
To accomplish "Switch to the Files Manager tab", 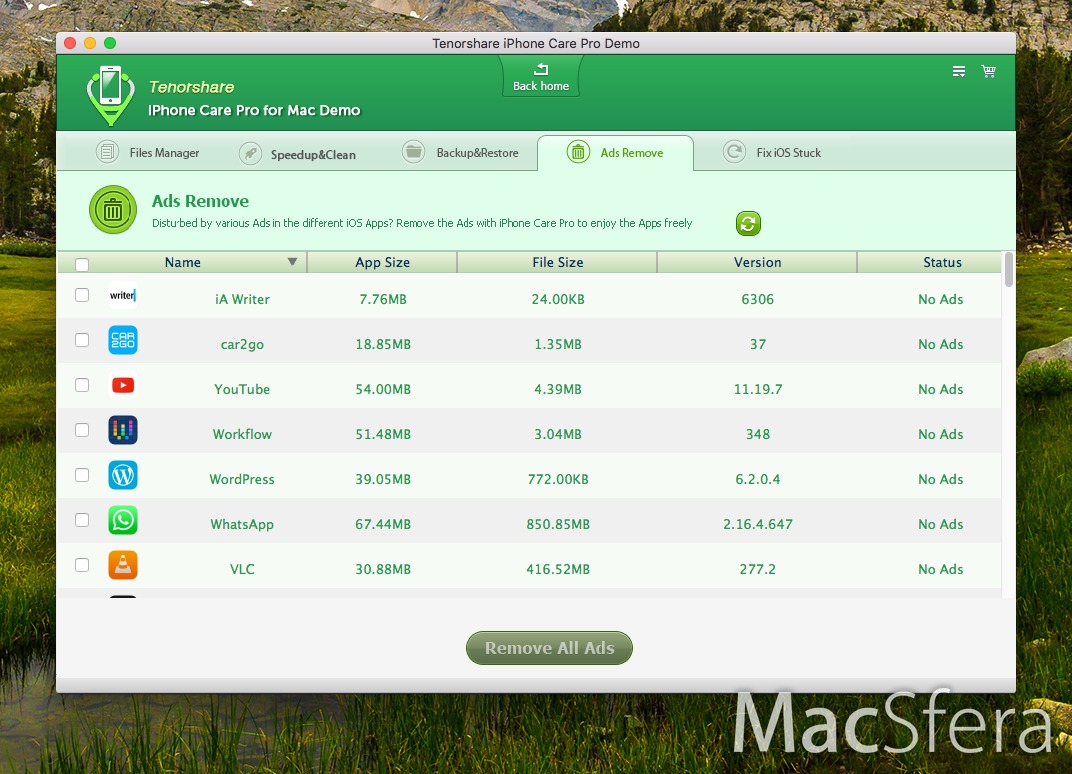I will pyautogui.click(x=148, y=152).
